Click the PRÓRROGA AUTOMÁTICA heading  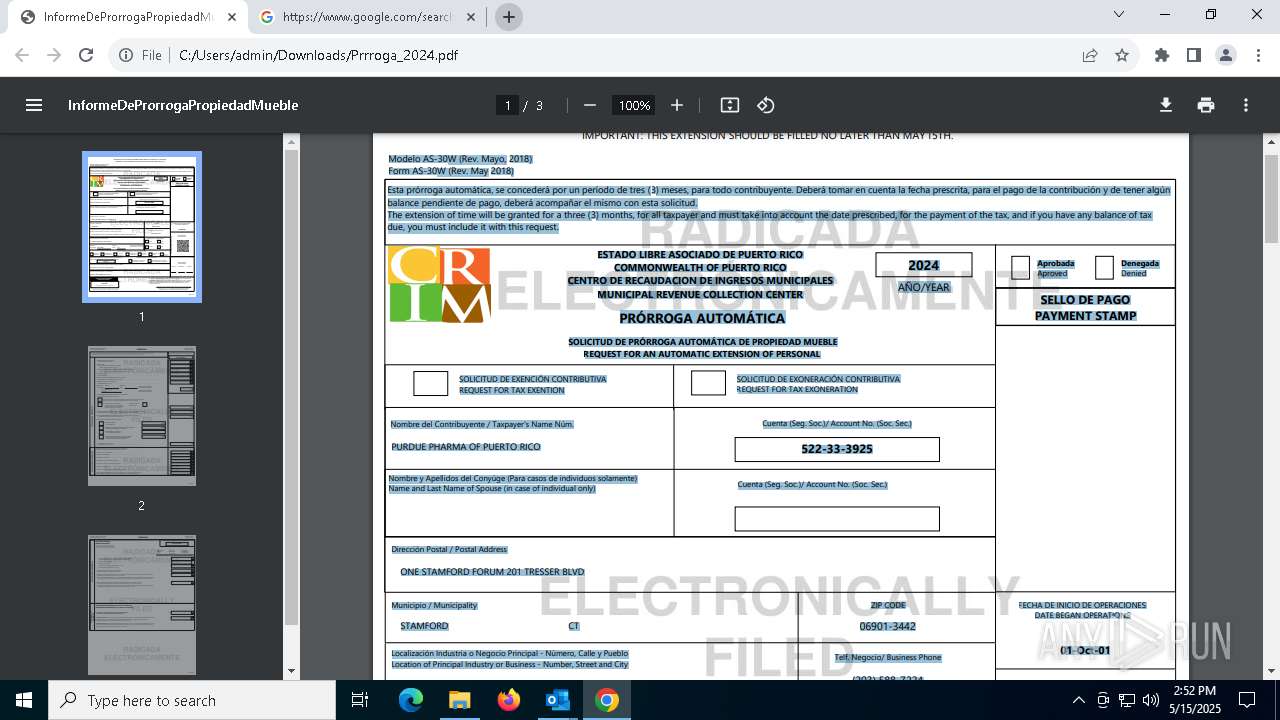[x=702, y=318]
